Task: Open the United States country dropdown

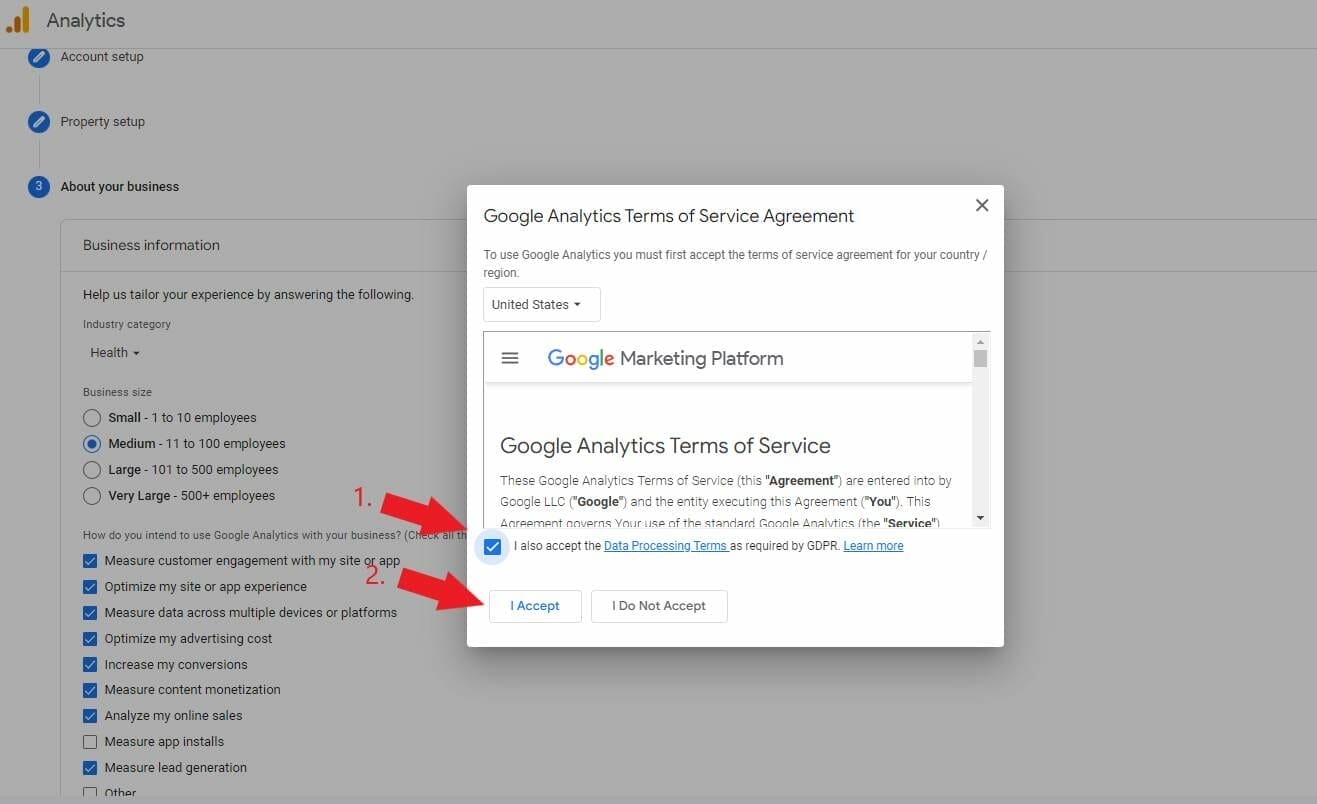Action: click(540, 304)
